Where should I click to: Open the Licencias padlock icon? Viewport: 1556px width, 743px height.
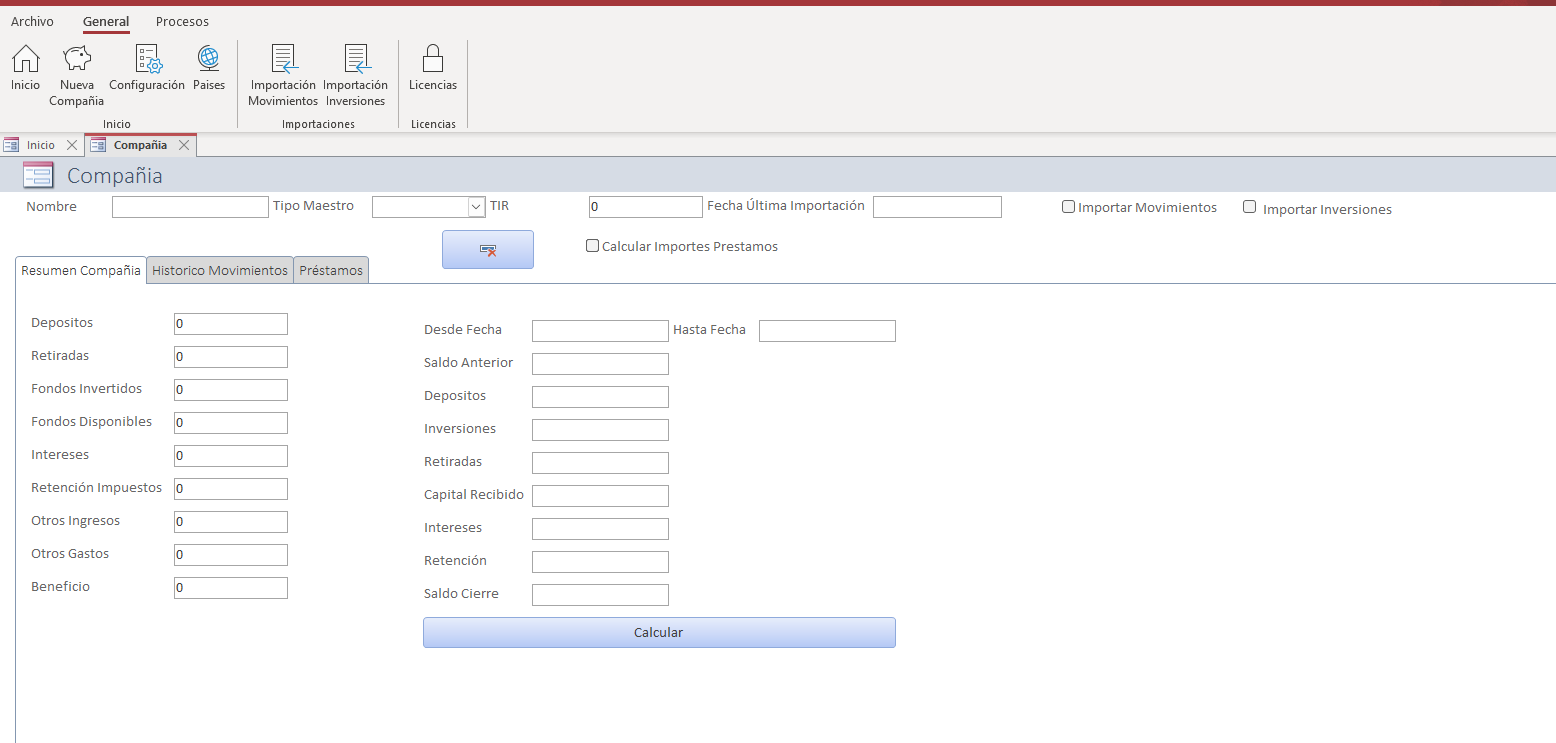coord(433,60)
